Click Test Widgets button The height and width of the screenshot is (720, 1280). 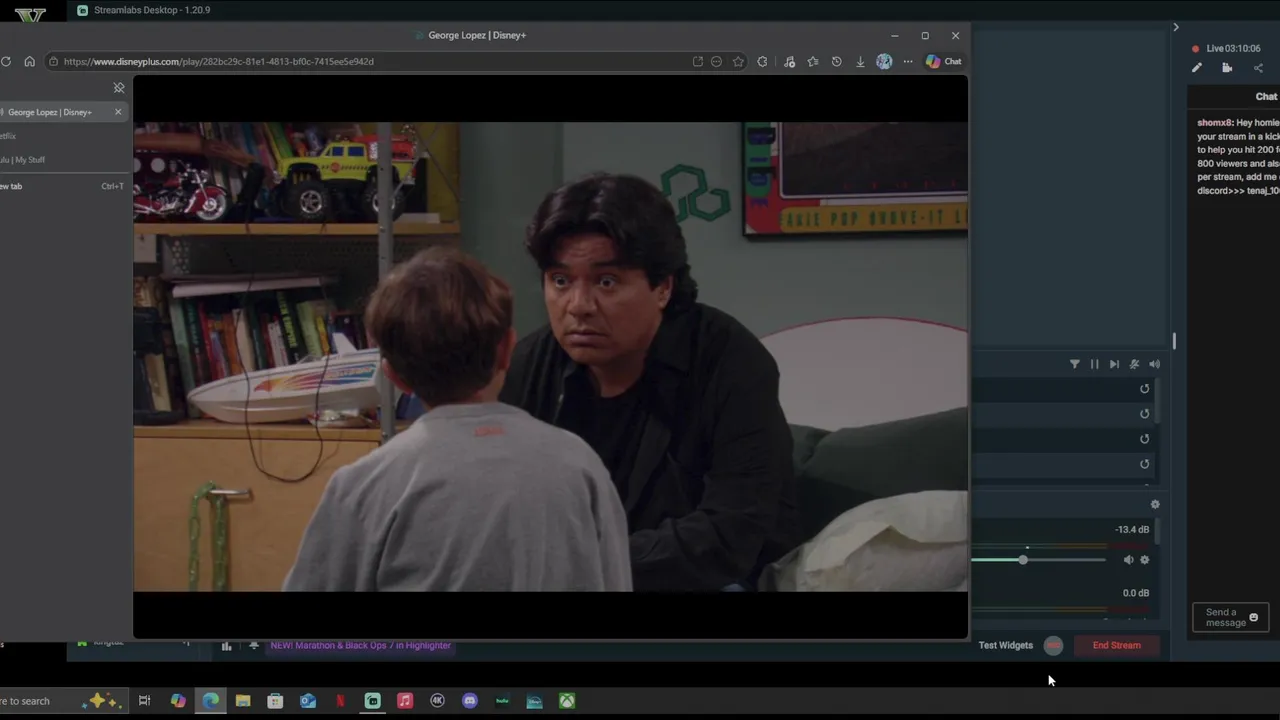[x=1005, y=645]
